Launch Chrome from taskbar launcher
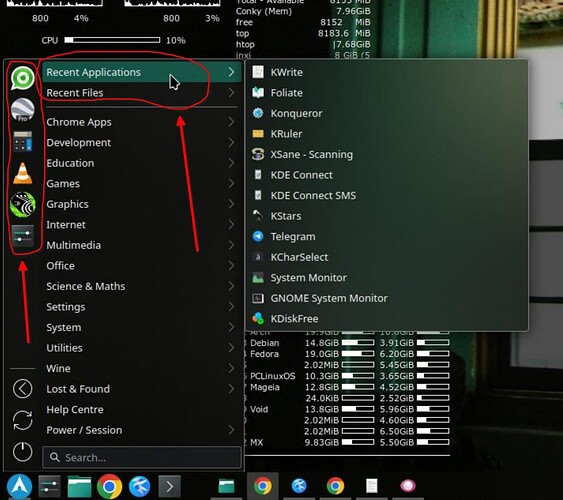The width and height of the screenshot is (563, 500). pyautogui.click(x=110, y=487)
